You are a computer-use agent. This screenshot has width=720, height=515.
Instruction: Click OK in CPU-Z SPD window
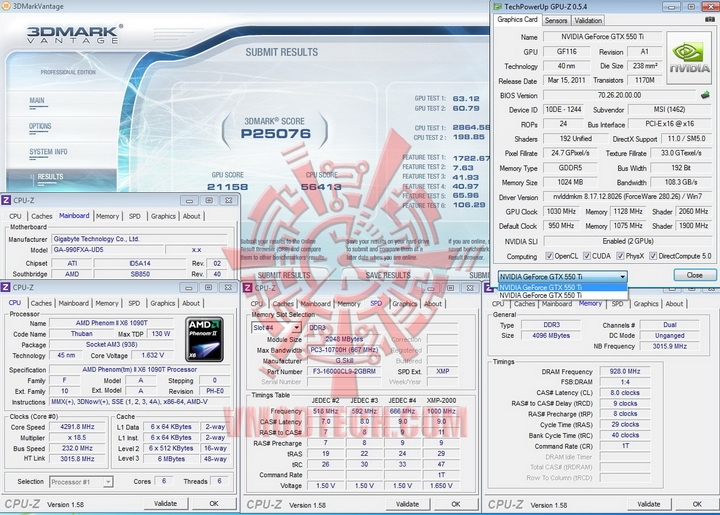[456, 504]
